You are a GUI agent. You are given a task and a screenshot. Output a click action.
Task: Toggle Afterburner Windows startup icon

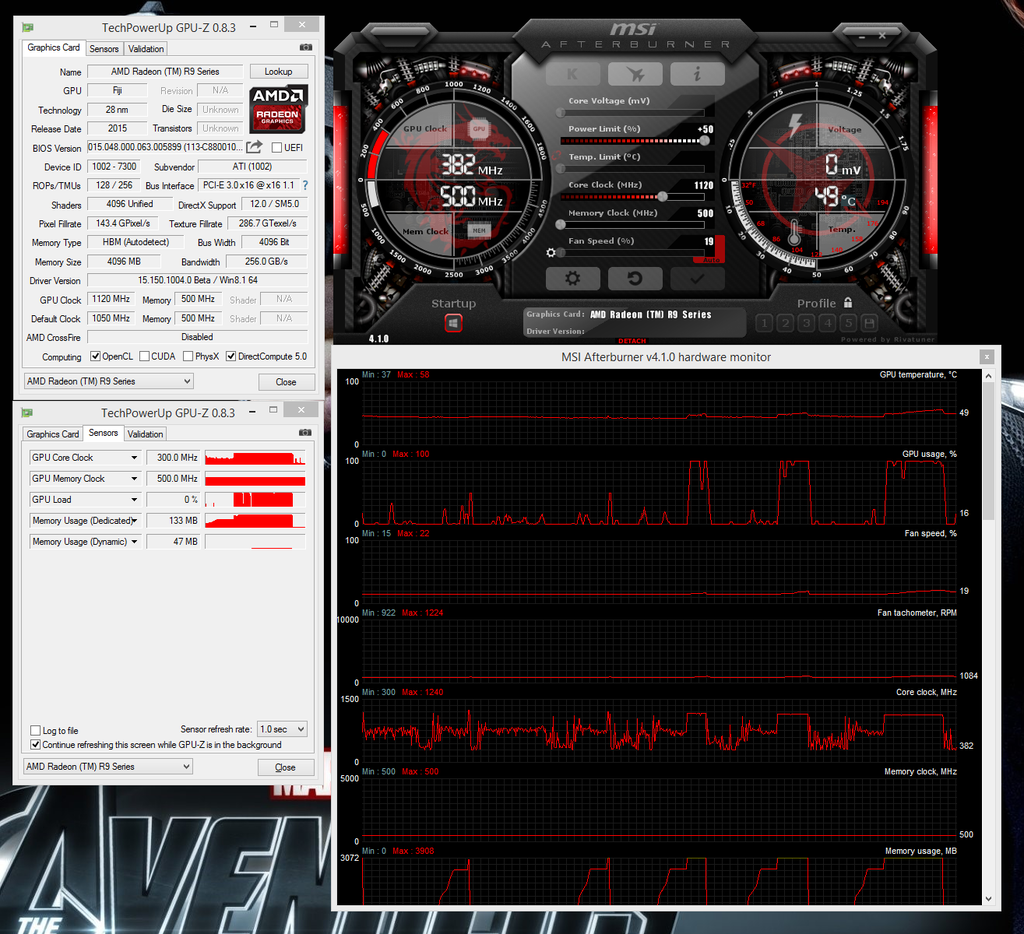pyautogui.click(x=453, y=323)
